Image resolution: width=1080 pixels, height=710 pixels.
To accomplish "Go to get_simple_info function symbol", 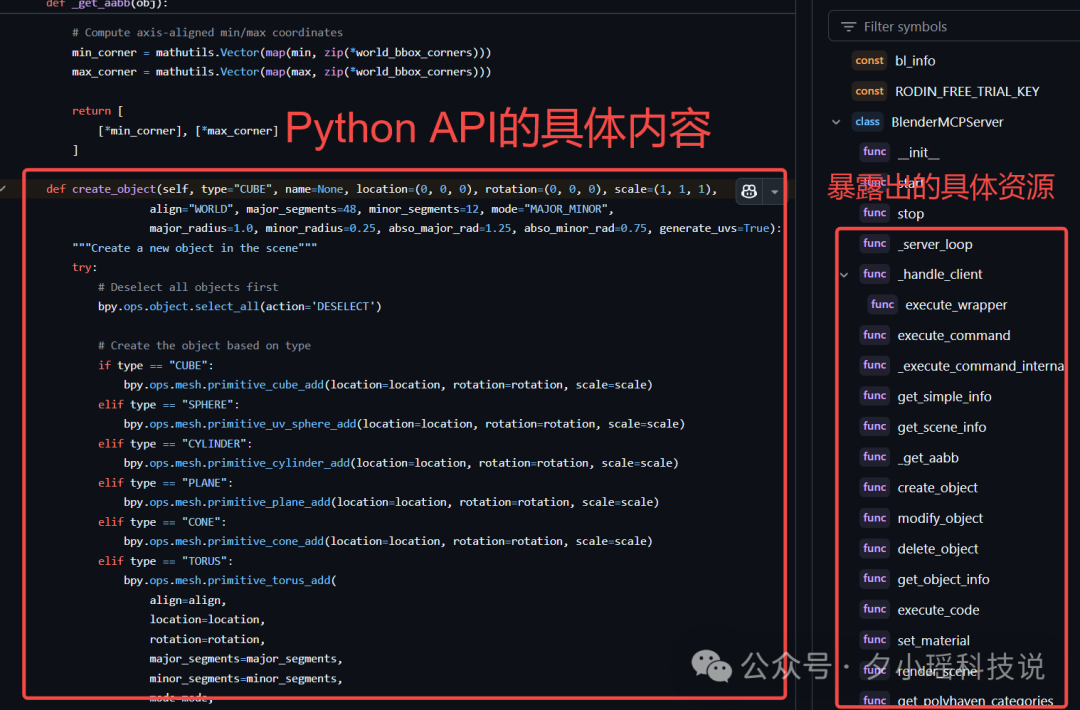I will click(944, 397).
